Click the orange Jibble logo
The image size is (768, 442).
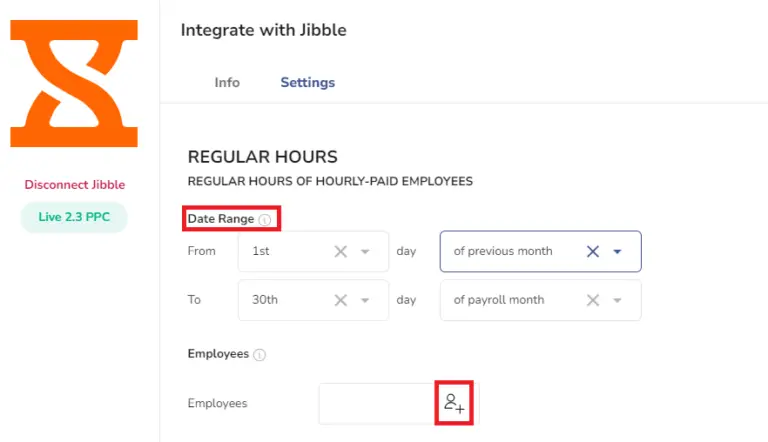coord(74,83)
